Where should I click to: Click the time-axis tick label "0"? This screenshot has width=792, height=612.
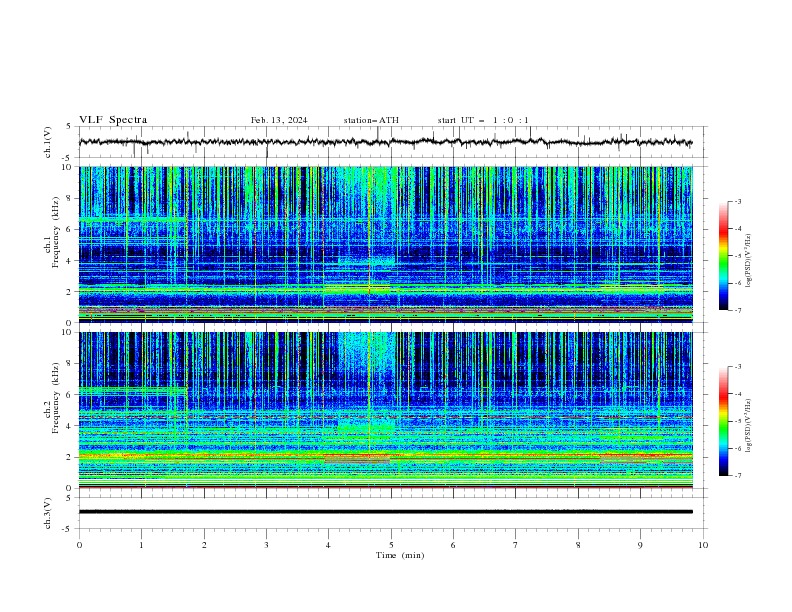click(x=79, y=545)
